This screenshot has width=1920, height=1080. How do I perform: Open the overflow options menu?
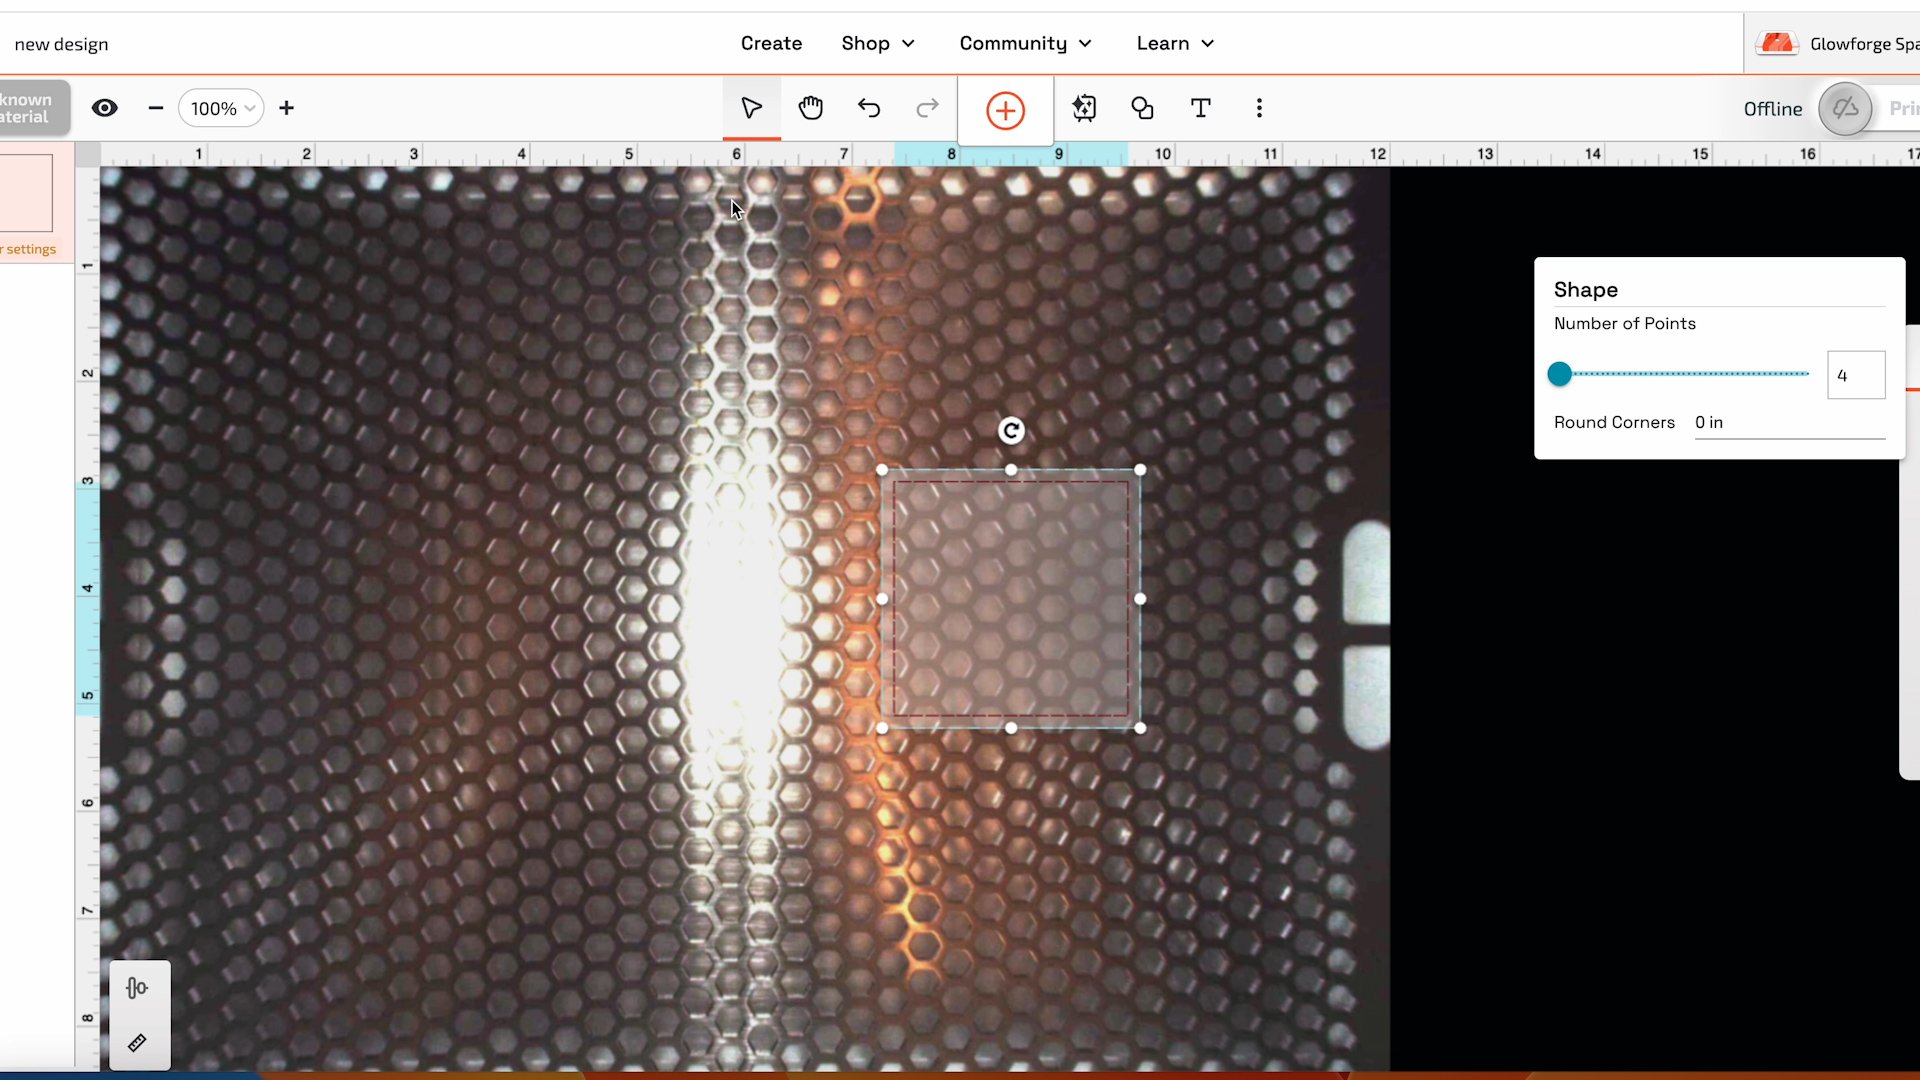coord(1259,108)
